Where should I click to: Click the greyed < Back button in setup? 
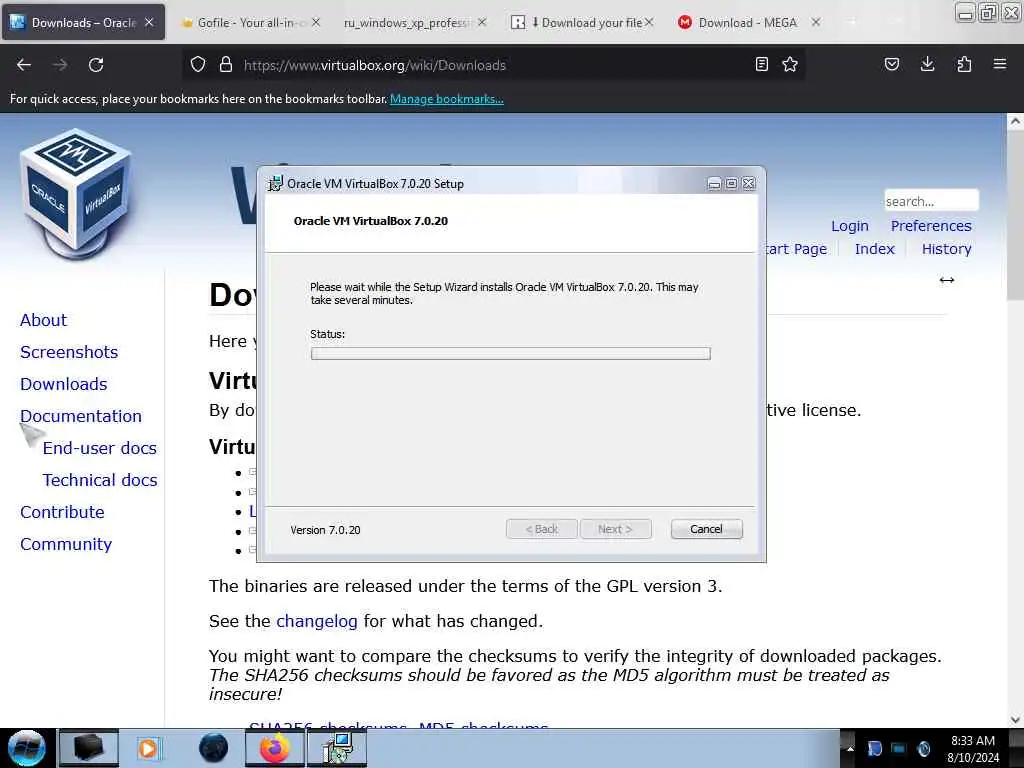point(541,529)
